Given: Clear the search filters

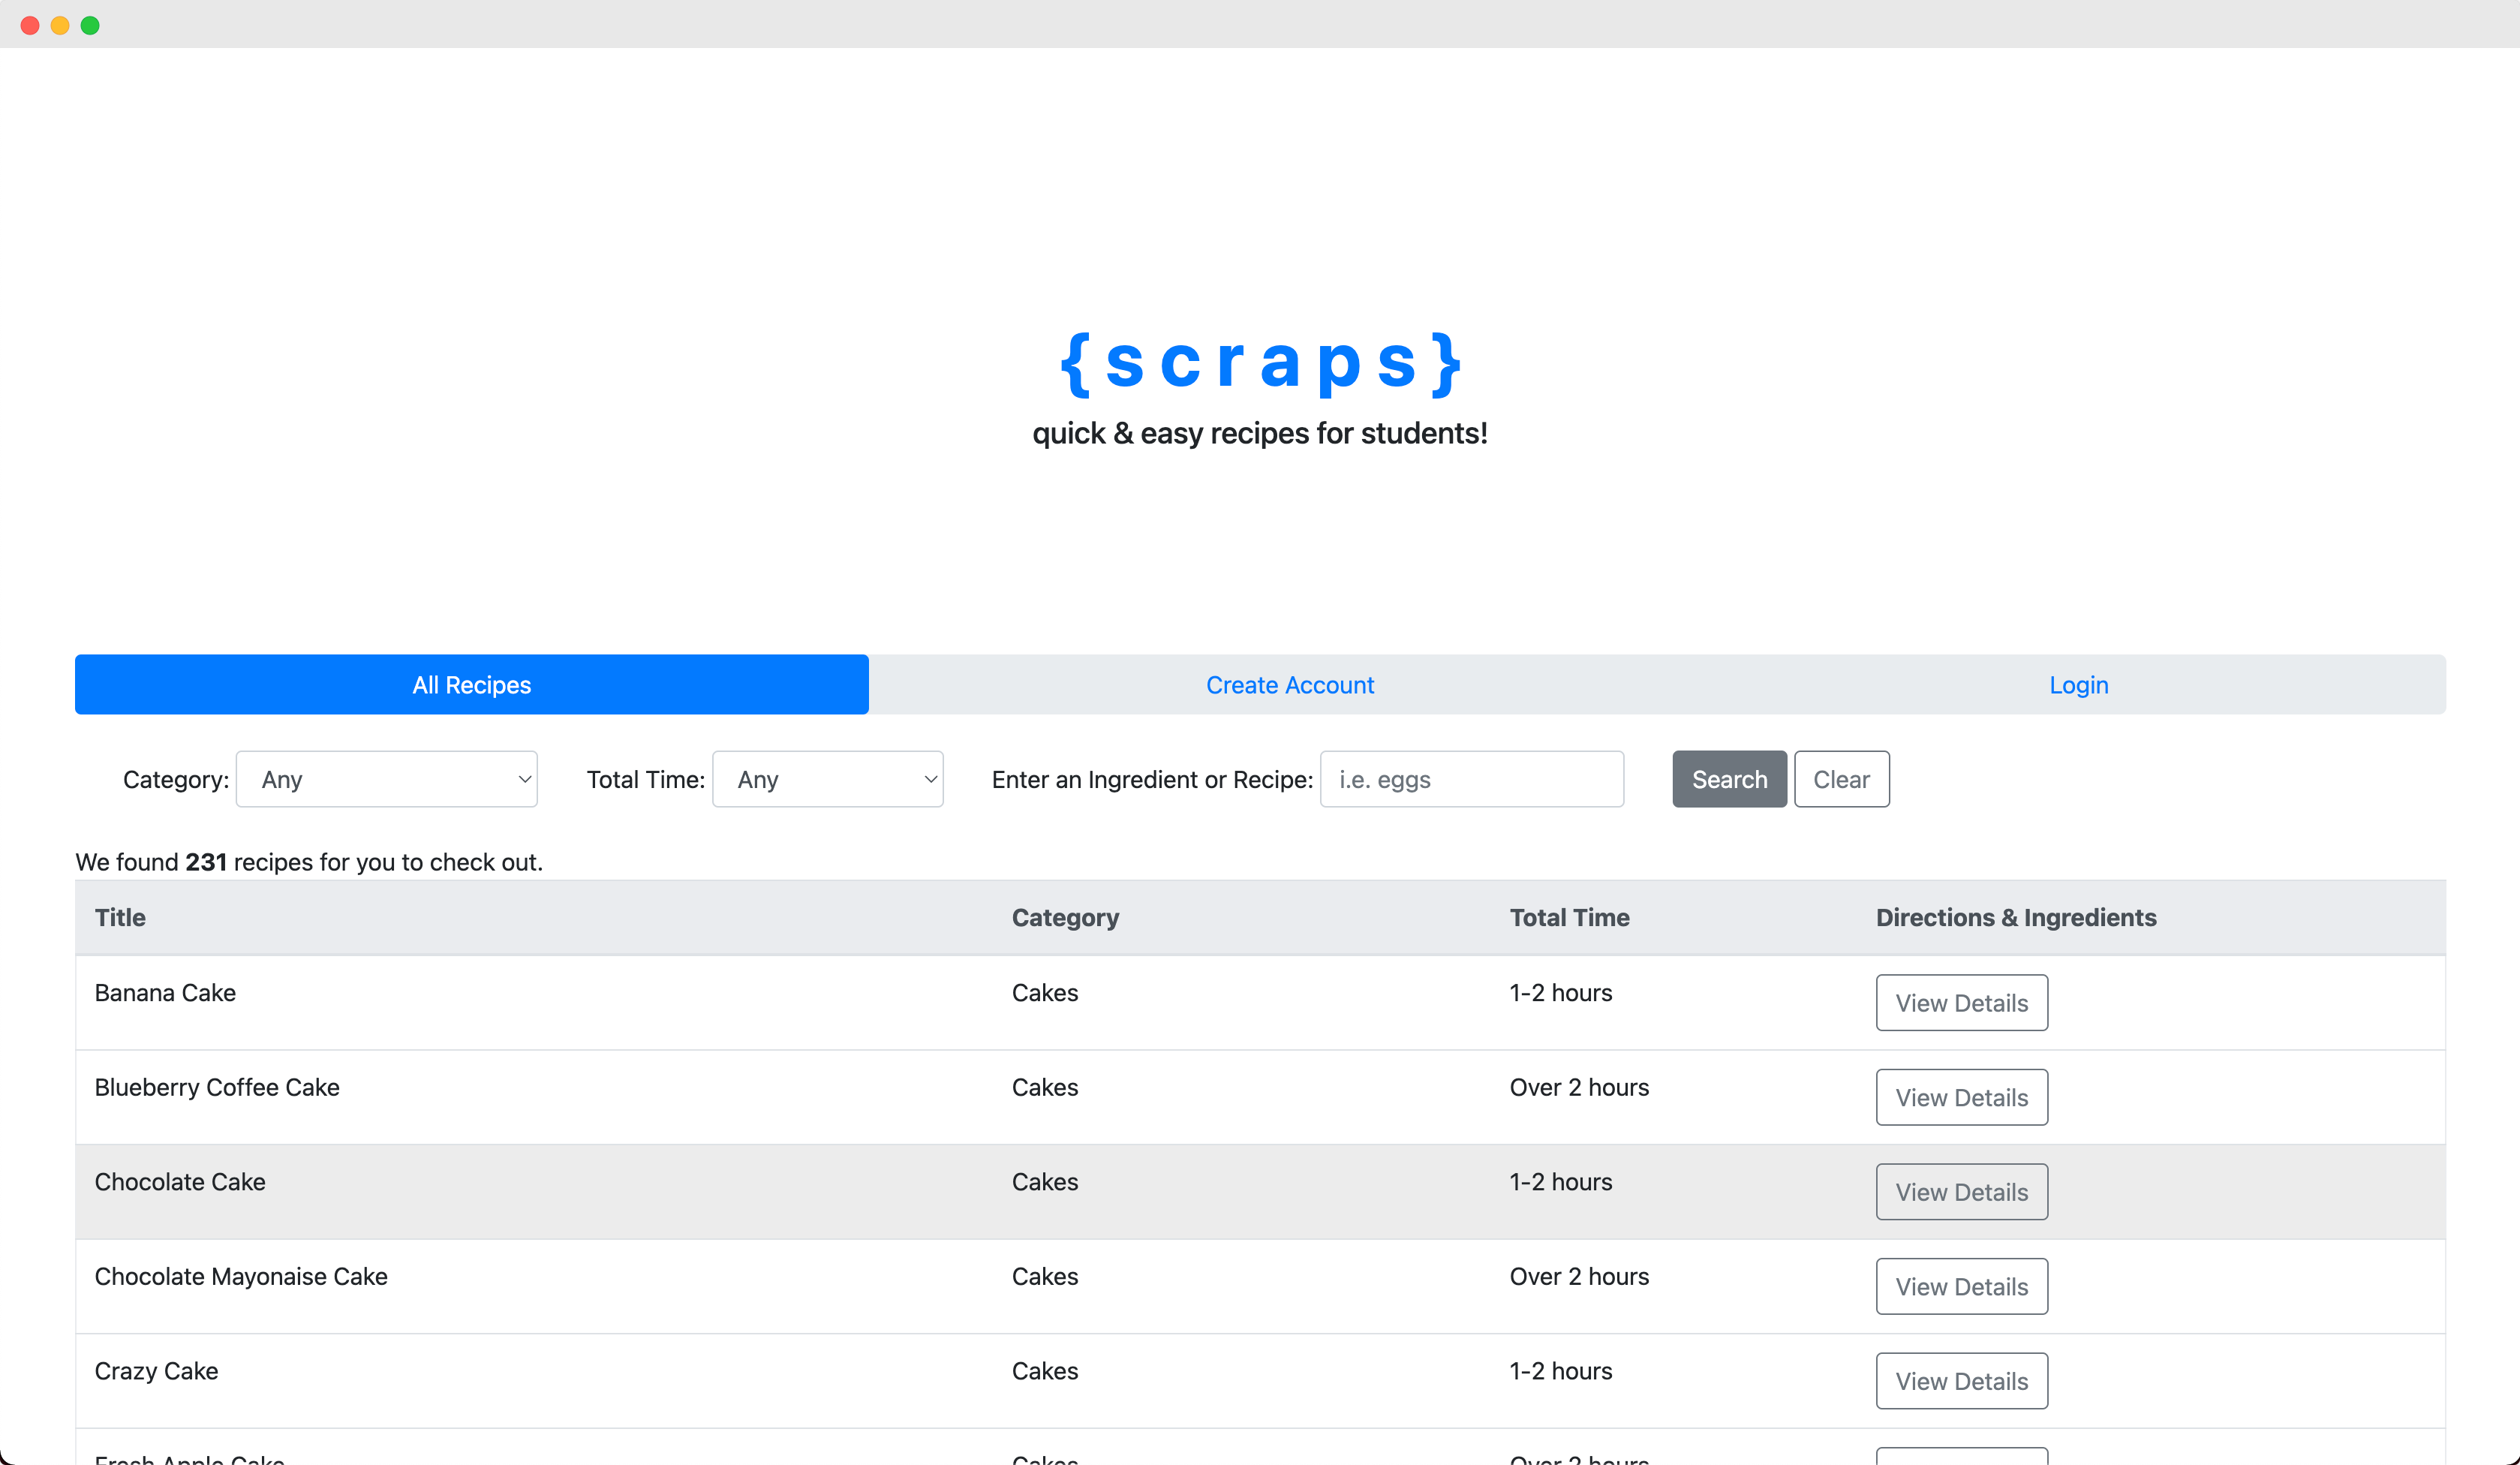Looking at the screenshot, I should [1841, 779].
